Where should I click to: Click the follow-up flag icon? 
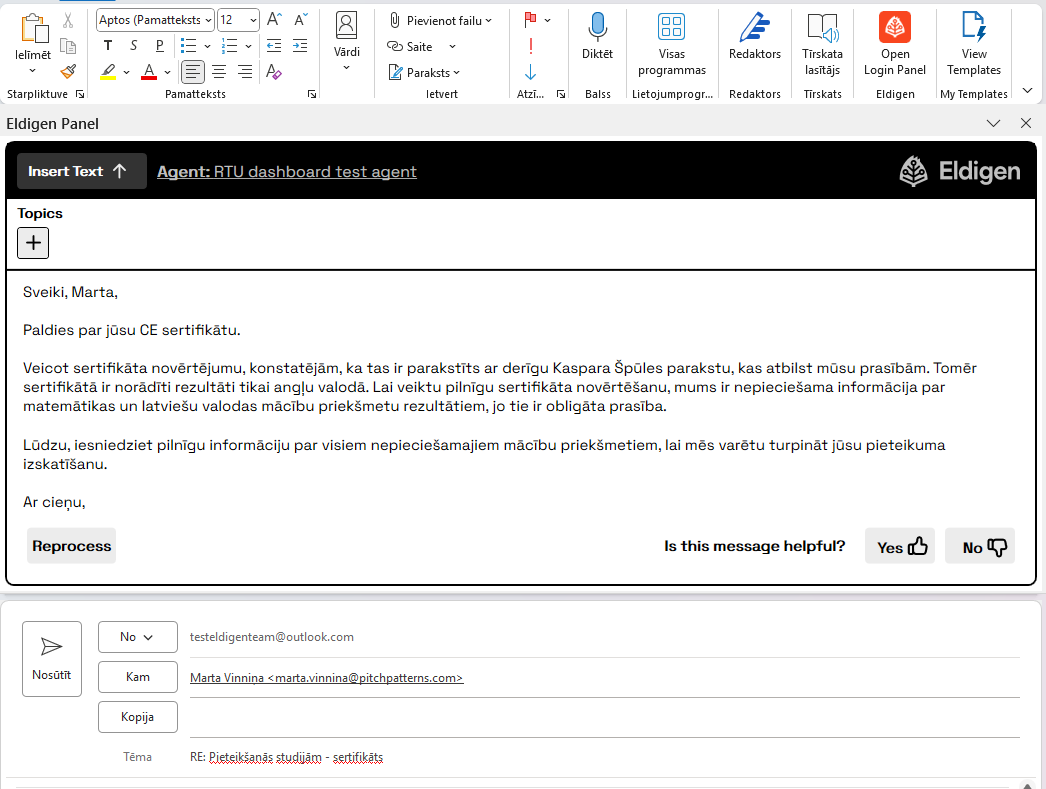tap(531, 20)
